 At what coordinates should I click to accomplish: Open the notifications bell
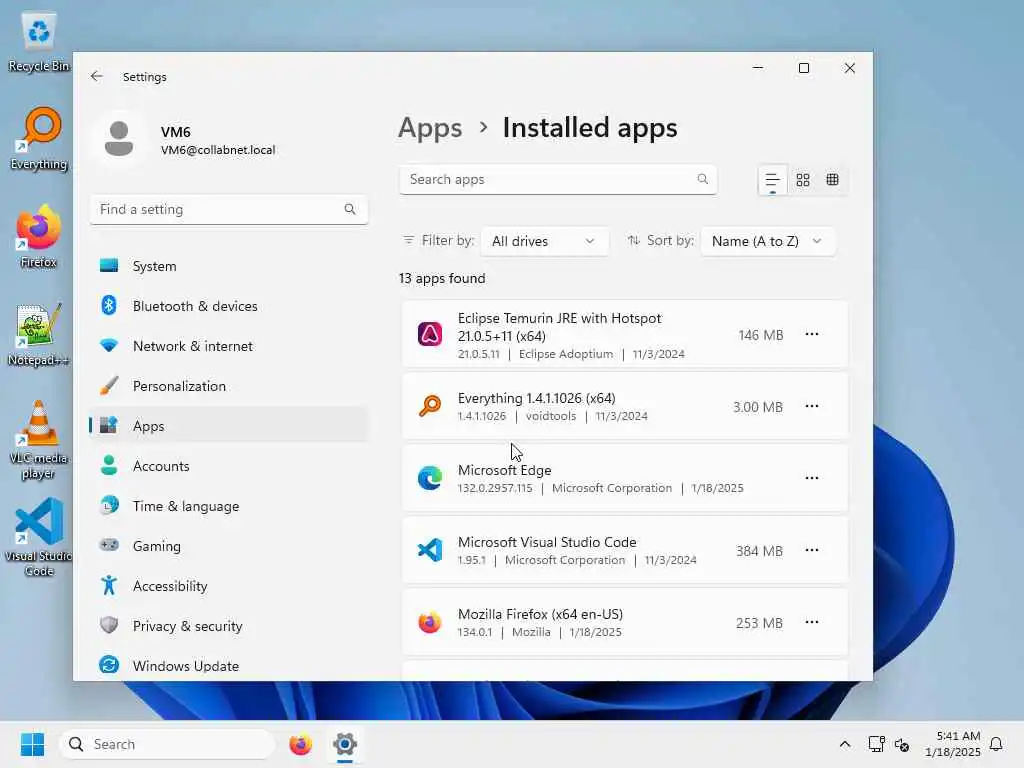coord(996,744)
